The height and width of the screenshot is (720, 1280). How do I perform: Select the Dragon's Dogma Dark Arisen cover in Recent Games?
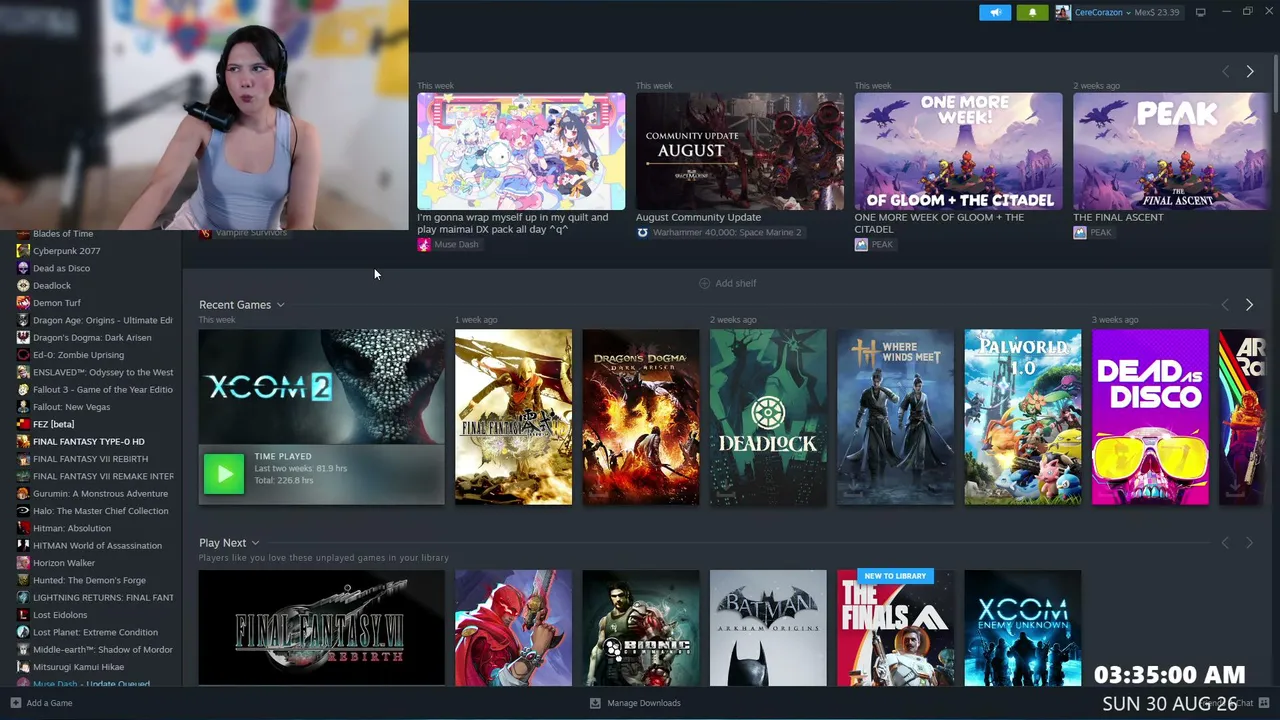641,417
